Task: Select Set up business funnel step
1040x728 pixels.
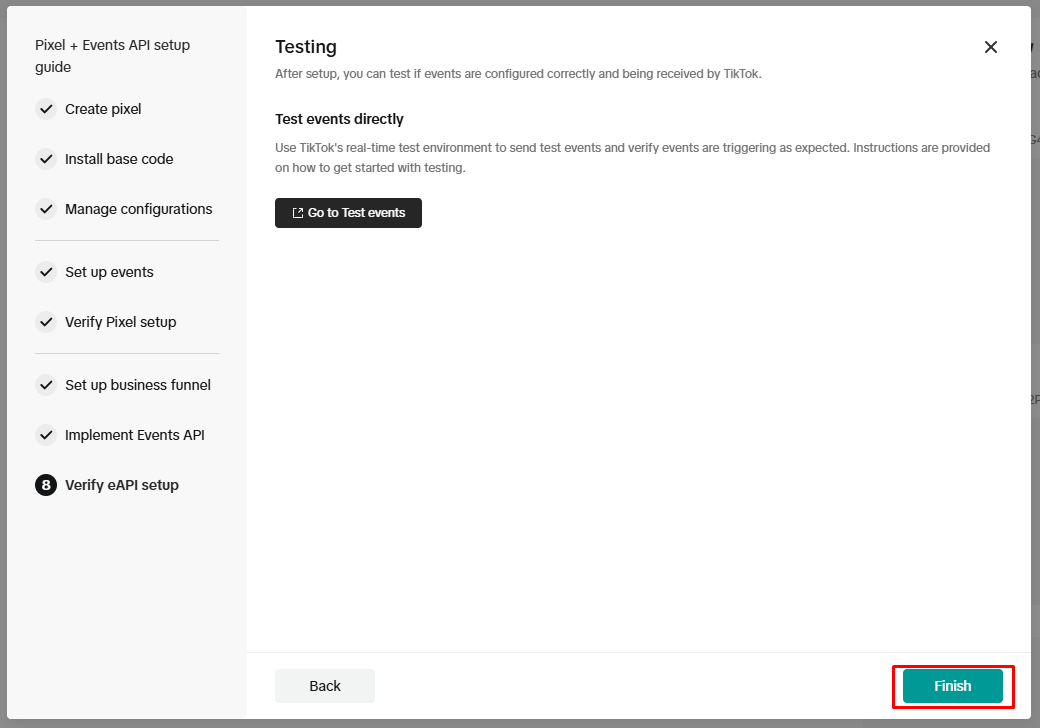Action: tap(137, 385)
